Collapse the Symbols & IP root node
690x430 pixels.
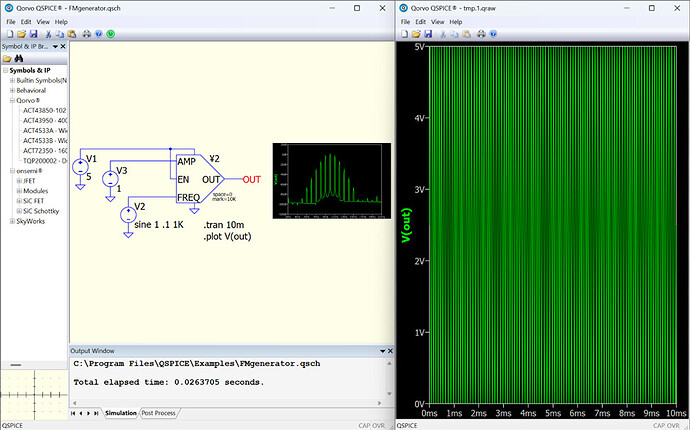click(x=5, y=70)
